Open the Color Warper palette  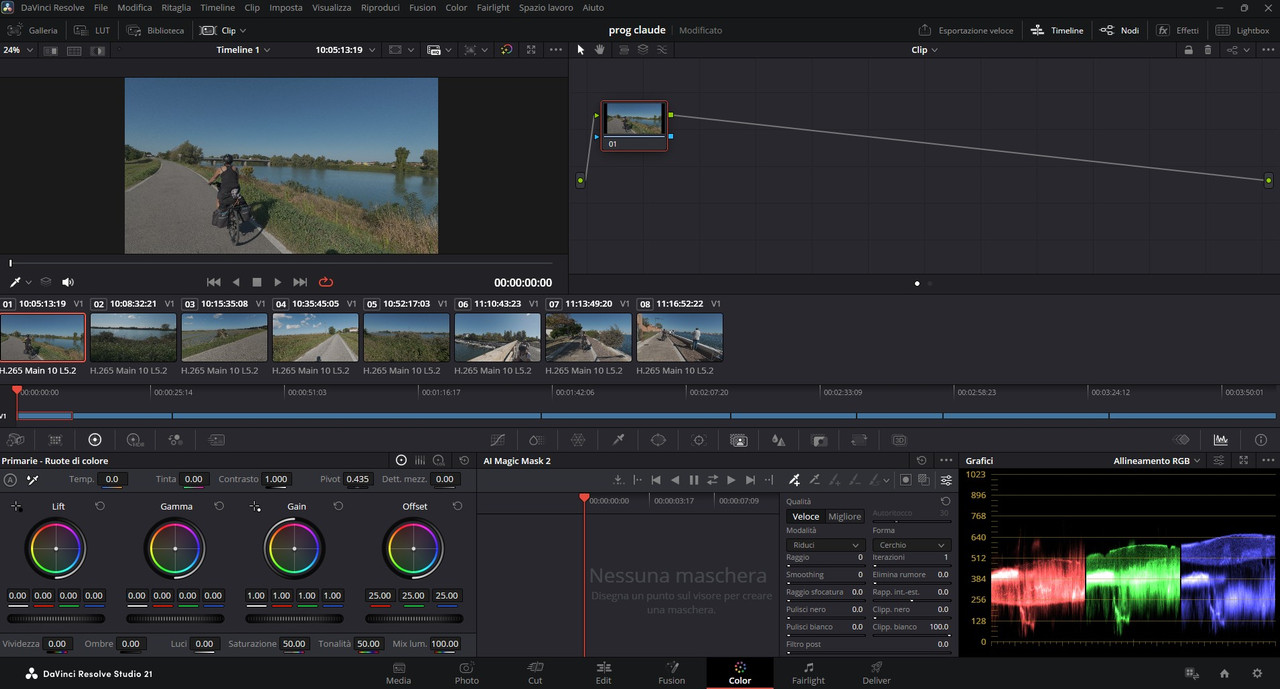point(578,440)
